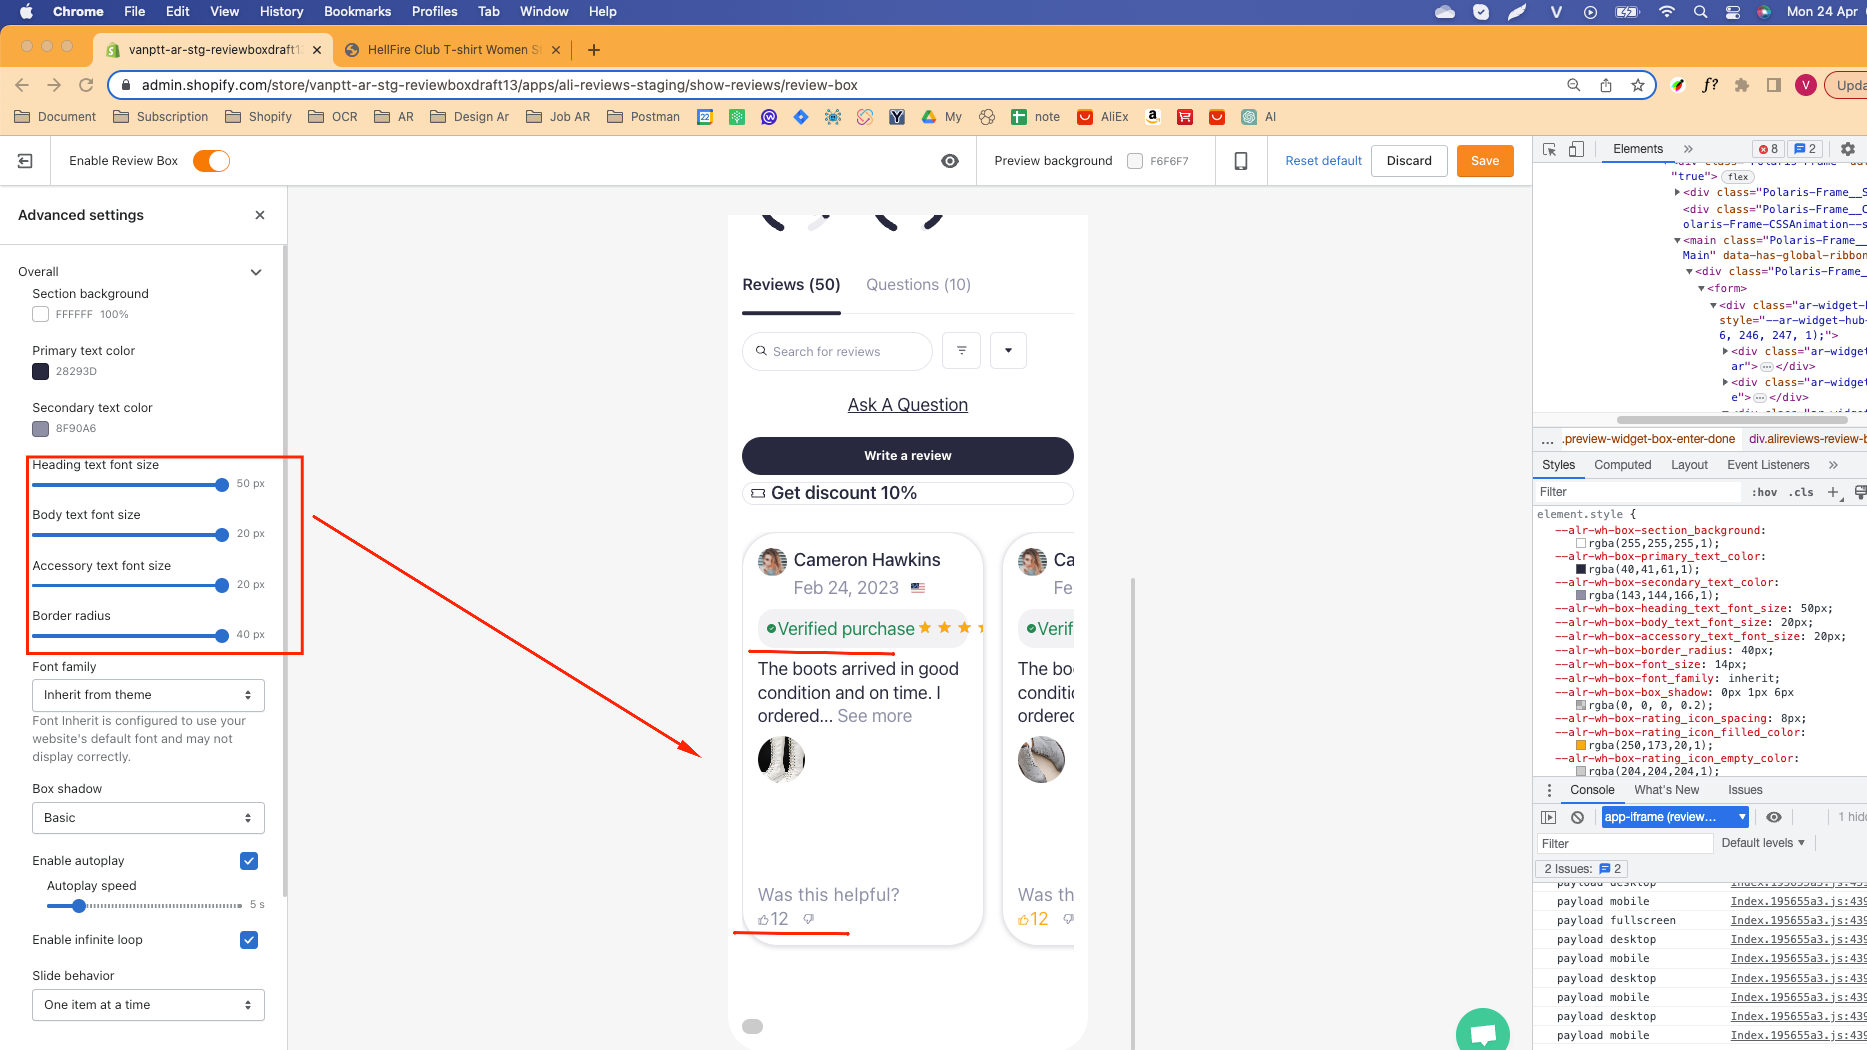This screenshot has height=1050, width=1867.
Task: Uncheck Enable infinite loop checkbox
Action: coord(249,940)
